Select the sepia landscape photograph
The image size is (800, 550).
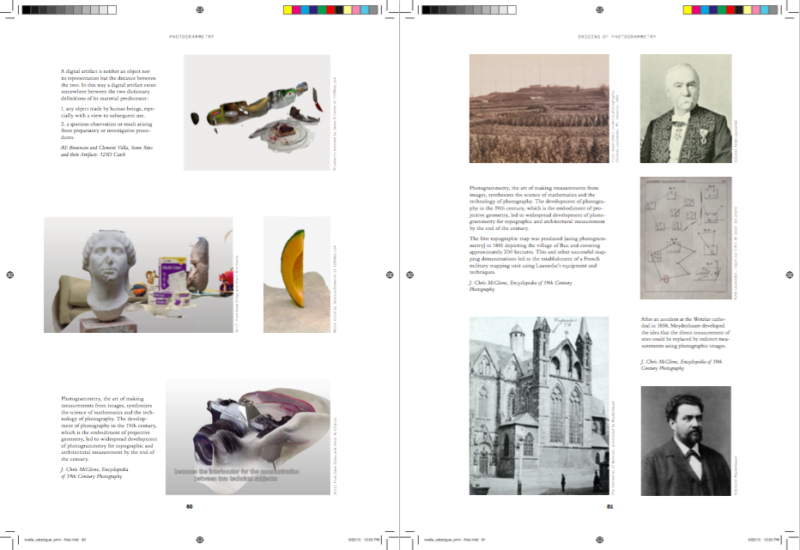point(539,109)
